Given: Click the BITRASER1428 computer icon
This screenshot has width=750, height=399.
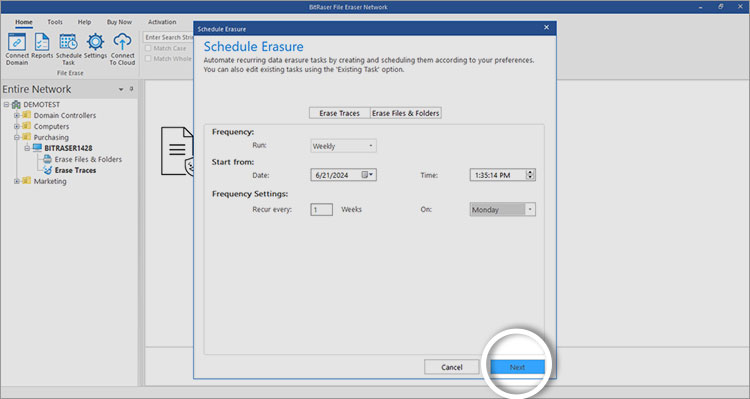Looking at the screenshot, I should tap(37, 148).
